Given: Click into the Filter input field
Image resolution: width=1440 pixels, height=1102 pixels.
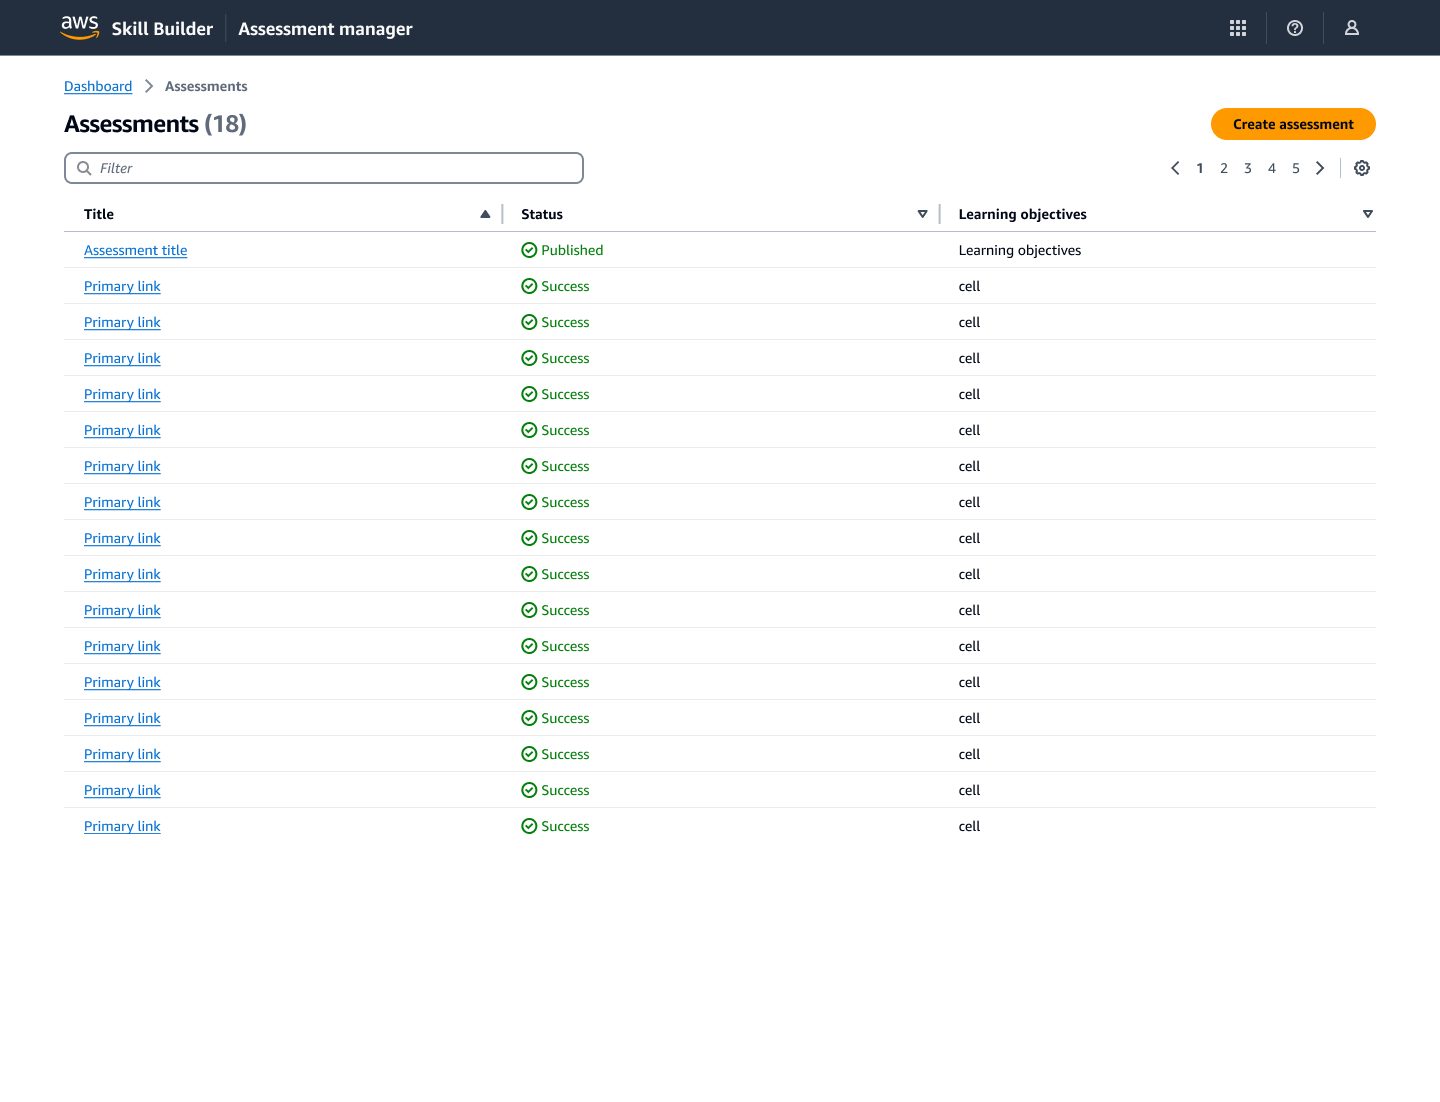Looking at the screenshot, I should pos(324,168).
